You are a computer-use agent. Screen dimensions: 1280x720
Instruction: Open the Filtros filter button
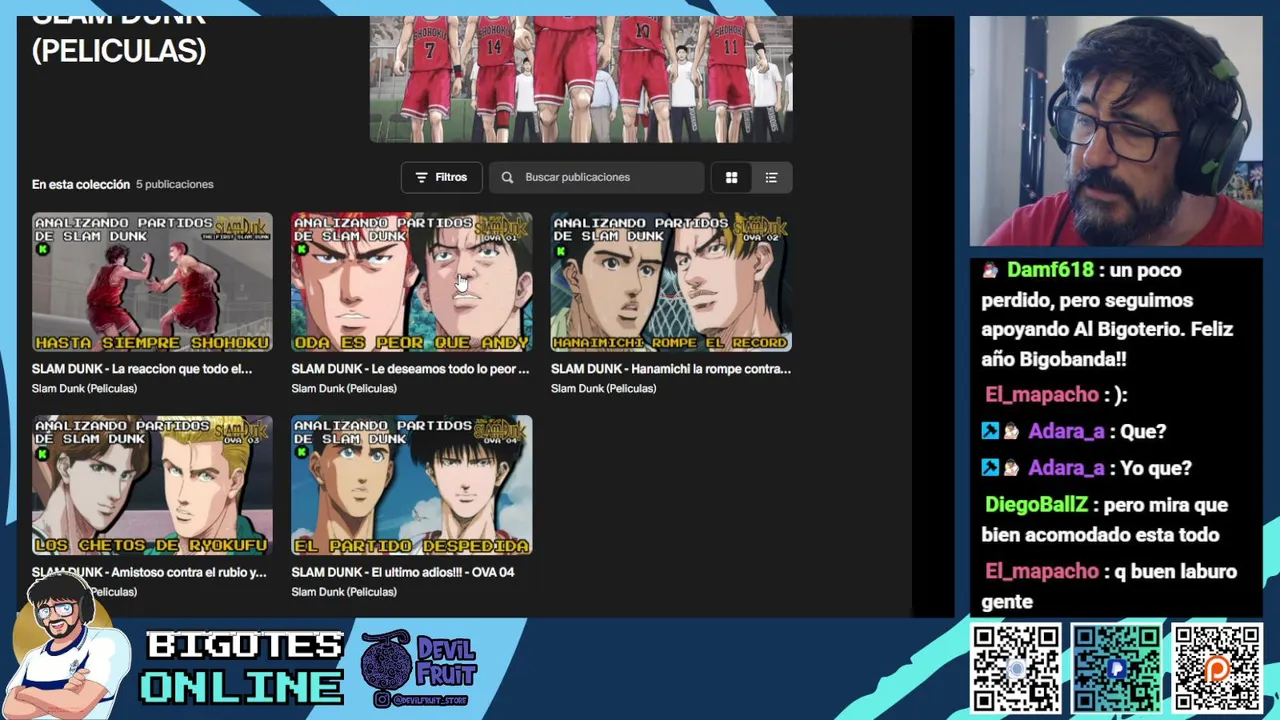tap(441, 177)
